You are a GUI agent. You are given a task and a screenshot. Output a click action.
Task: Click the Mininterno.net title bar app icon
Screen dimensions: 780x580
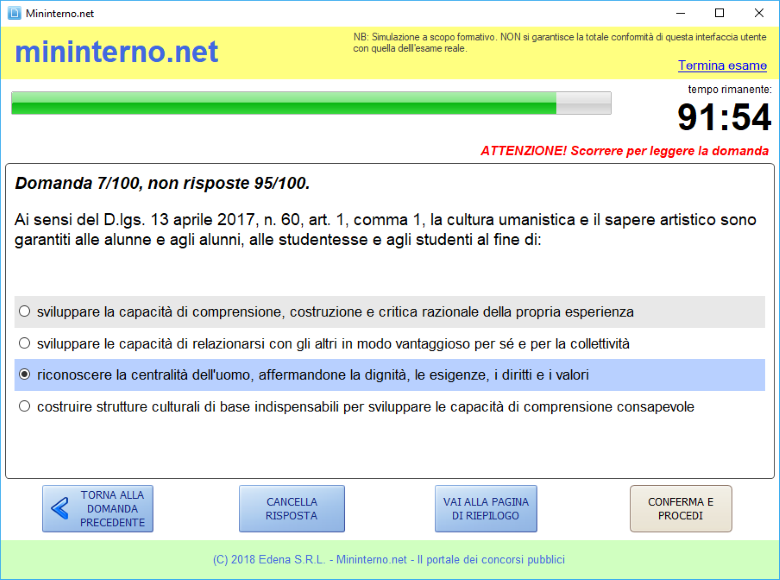tap(13, 13)
